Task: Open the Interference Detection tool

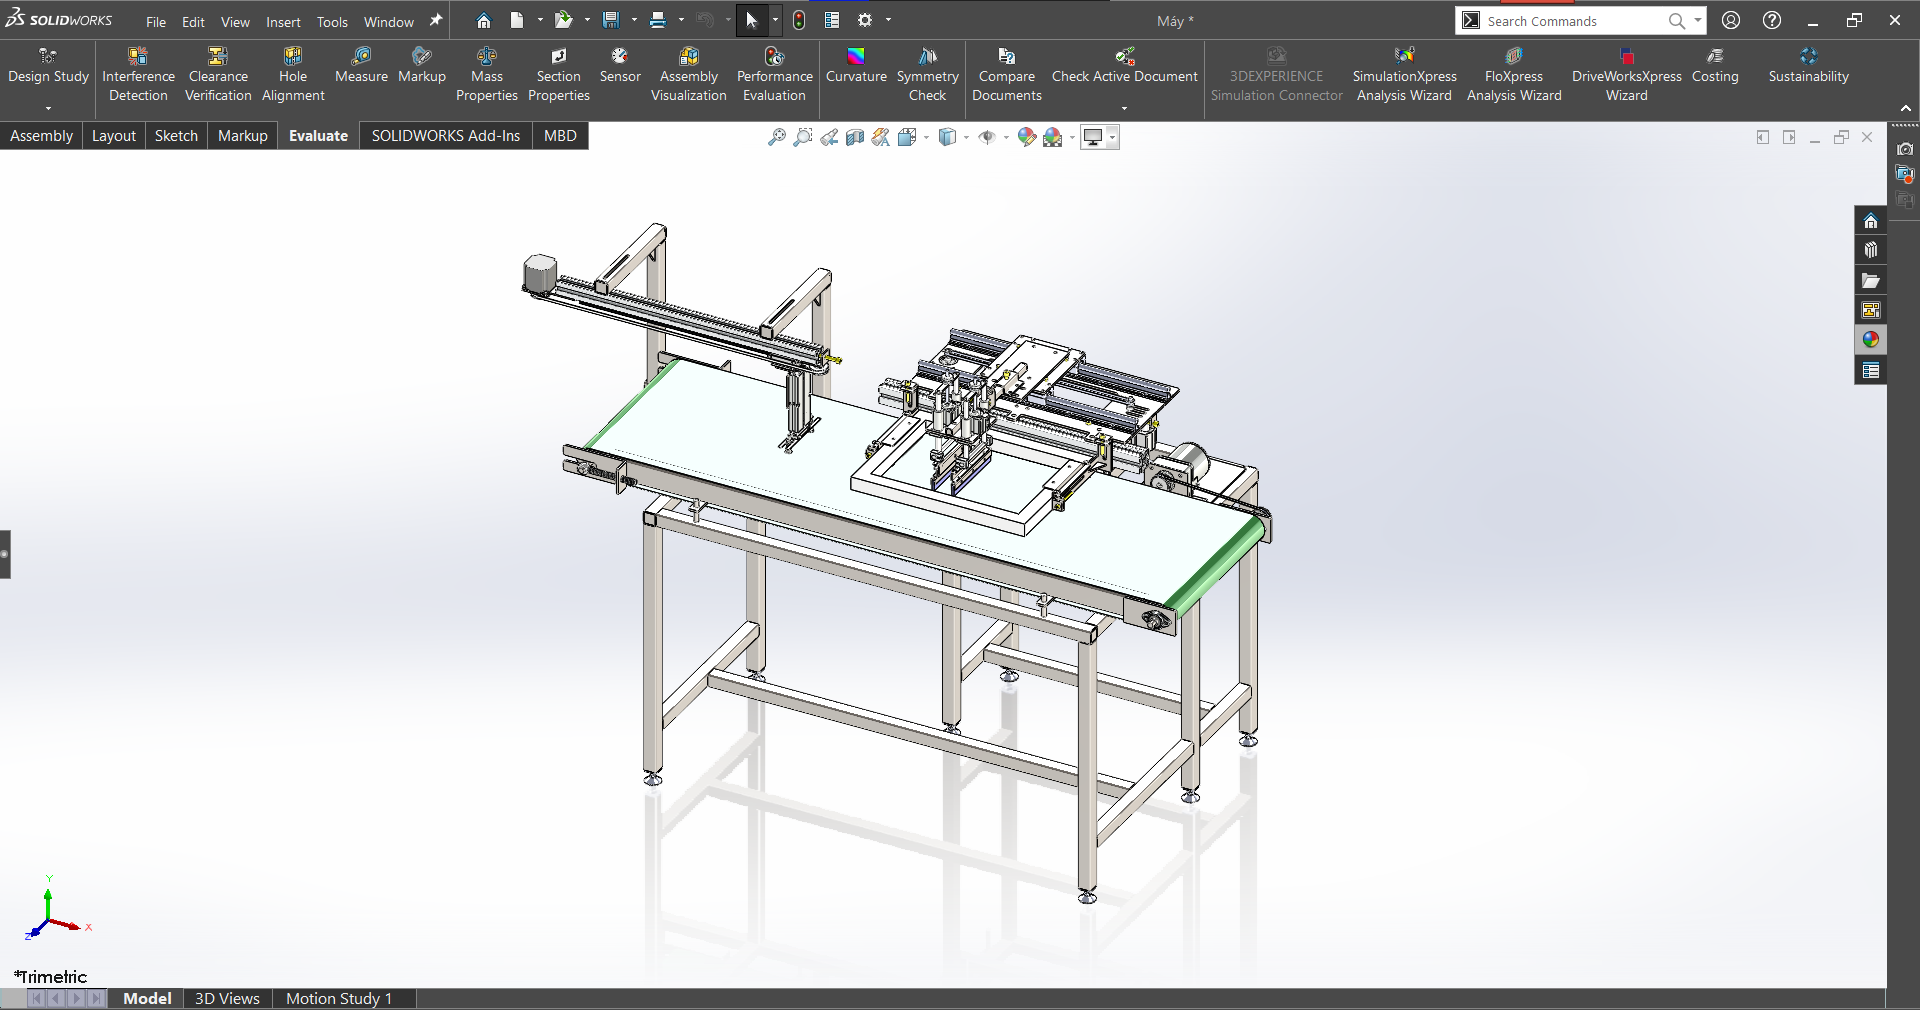Action: point(138,74)
